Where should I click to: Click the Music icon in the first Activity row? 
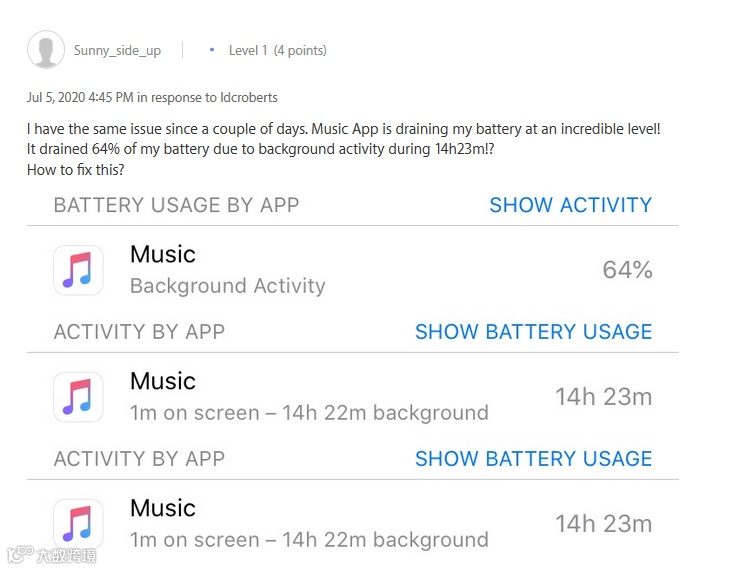point(78,397)
